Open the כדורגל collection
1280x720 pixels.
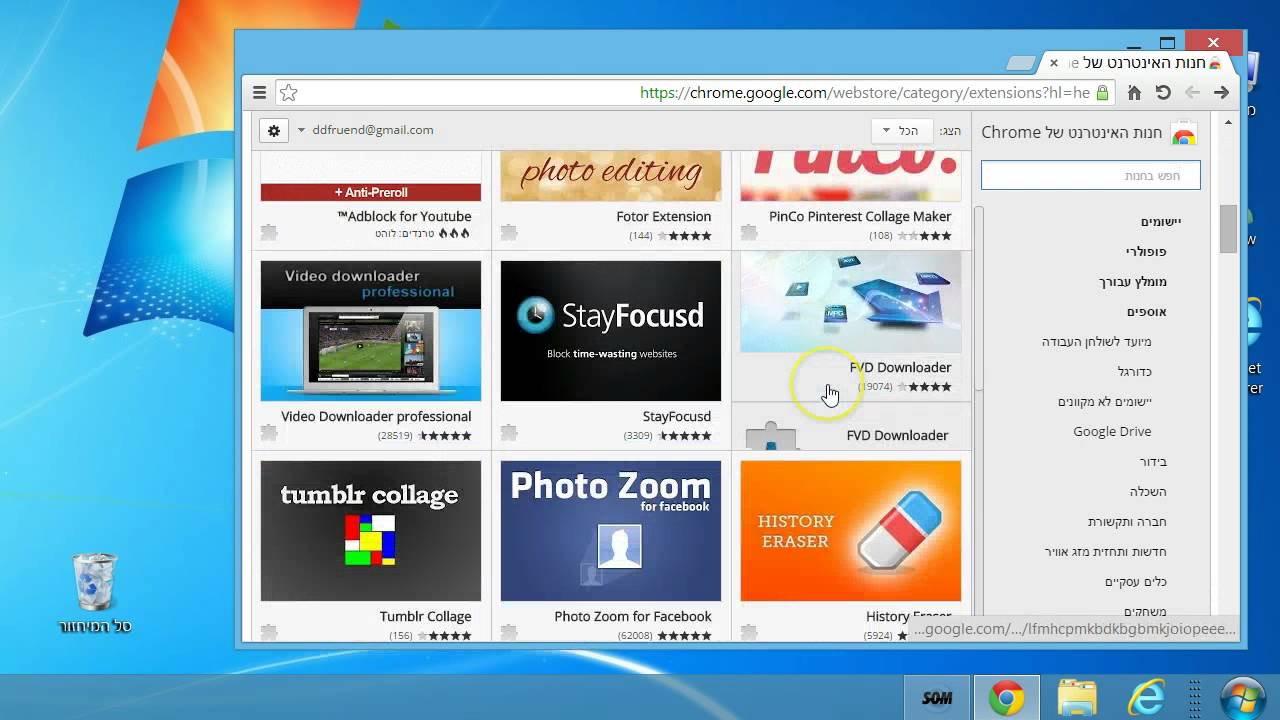pos(1135,371)
